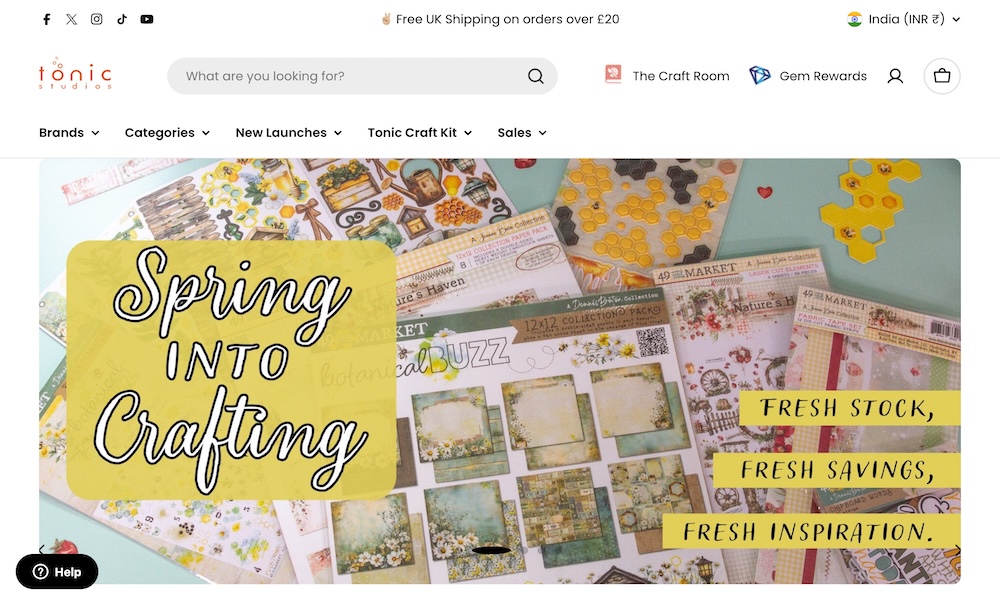Open the Tonic Studios Facebook page
1000x600 pixels.
[x=47, y=19]
